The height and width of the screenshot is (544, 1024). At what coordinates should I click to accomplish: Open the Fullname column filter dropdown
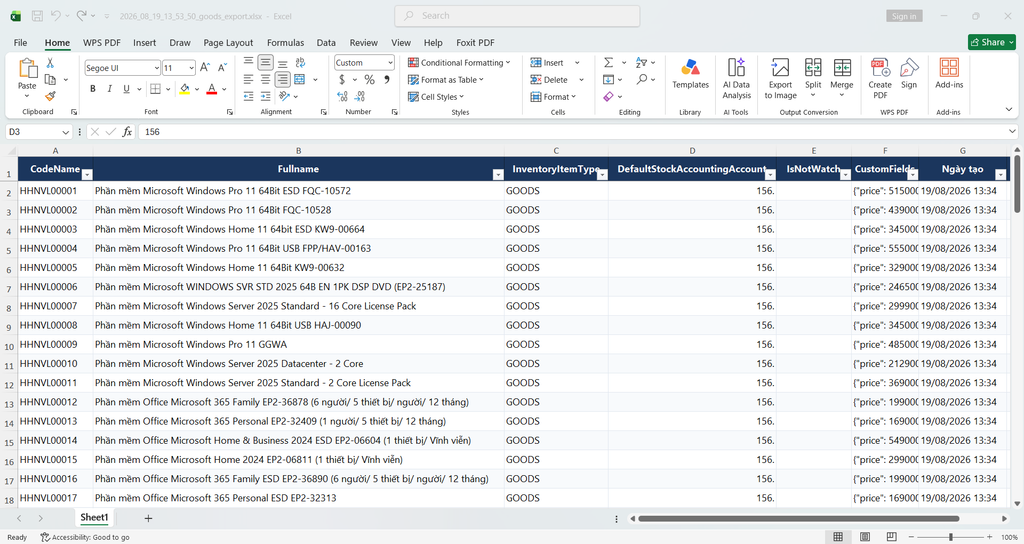click(x=498, y=174)
